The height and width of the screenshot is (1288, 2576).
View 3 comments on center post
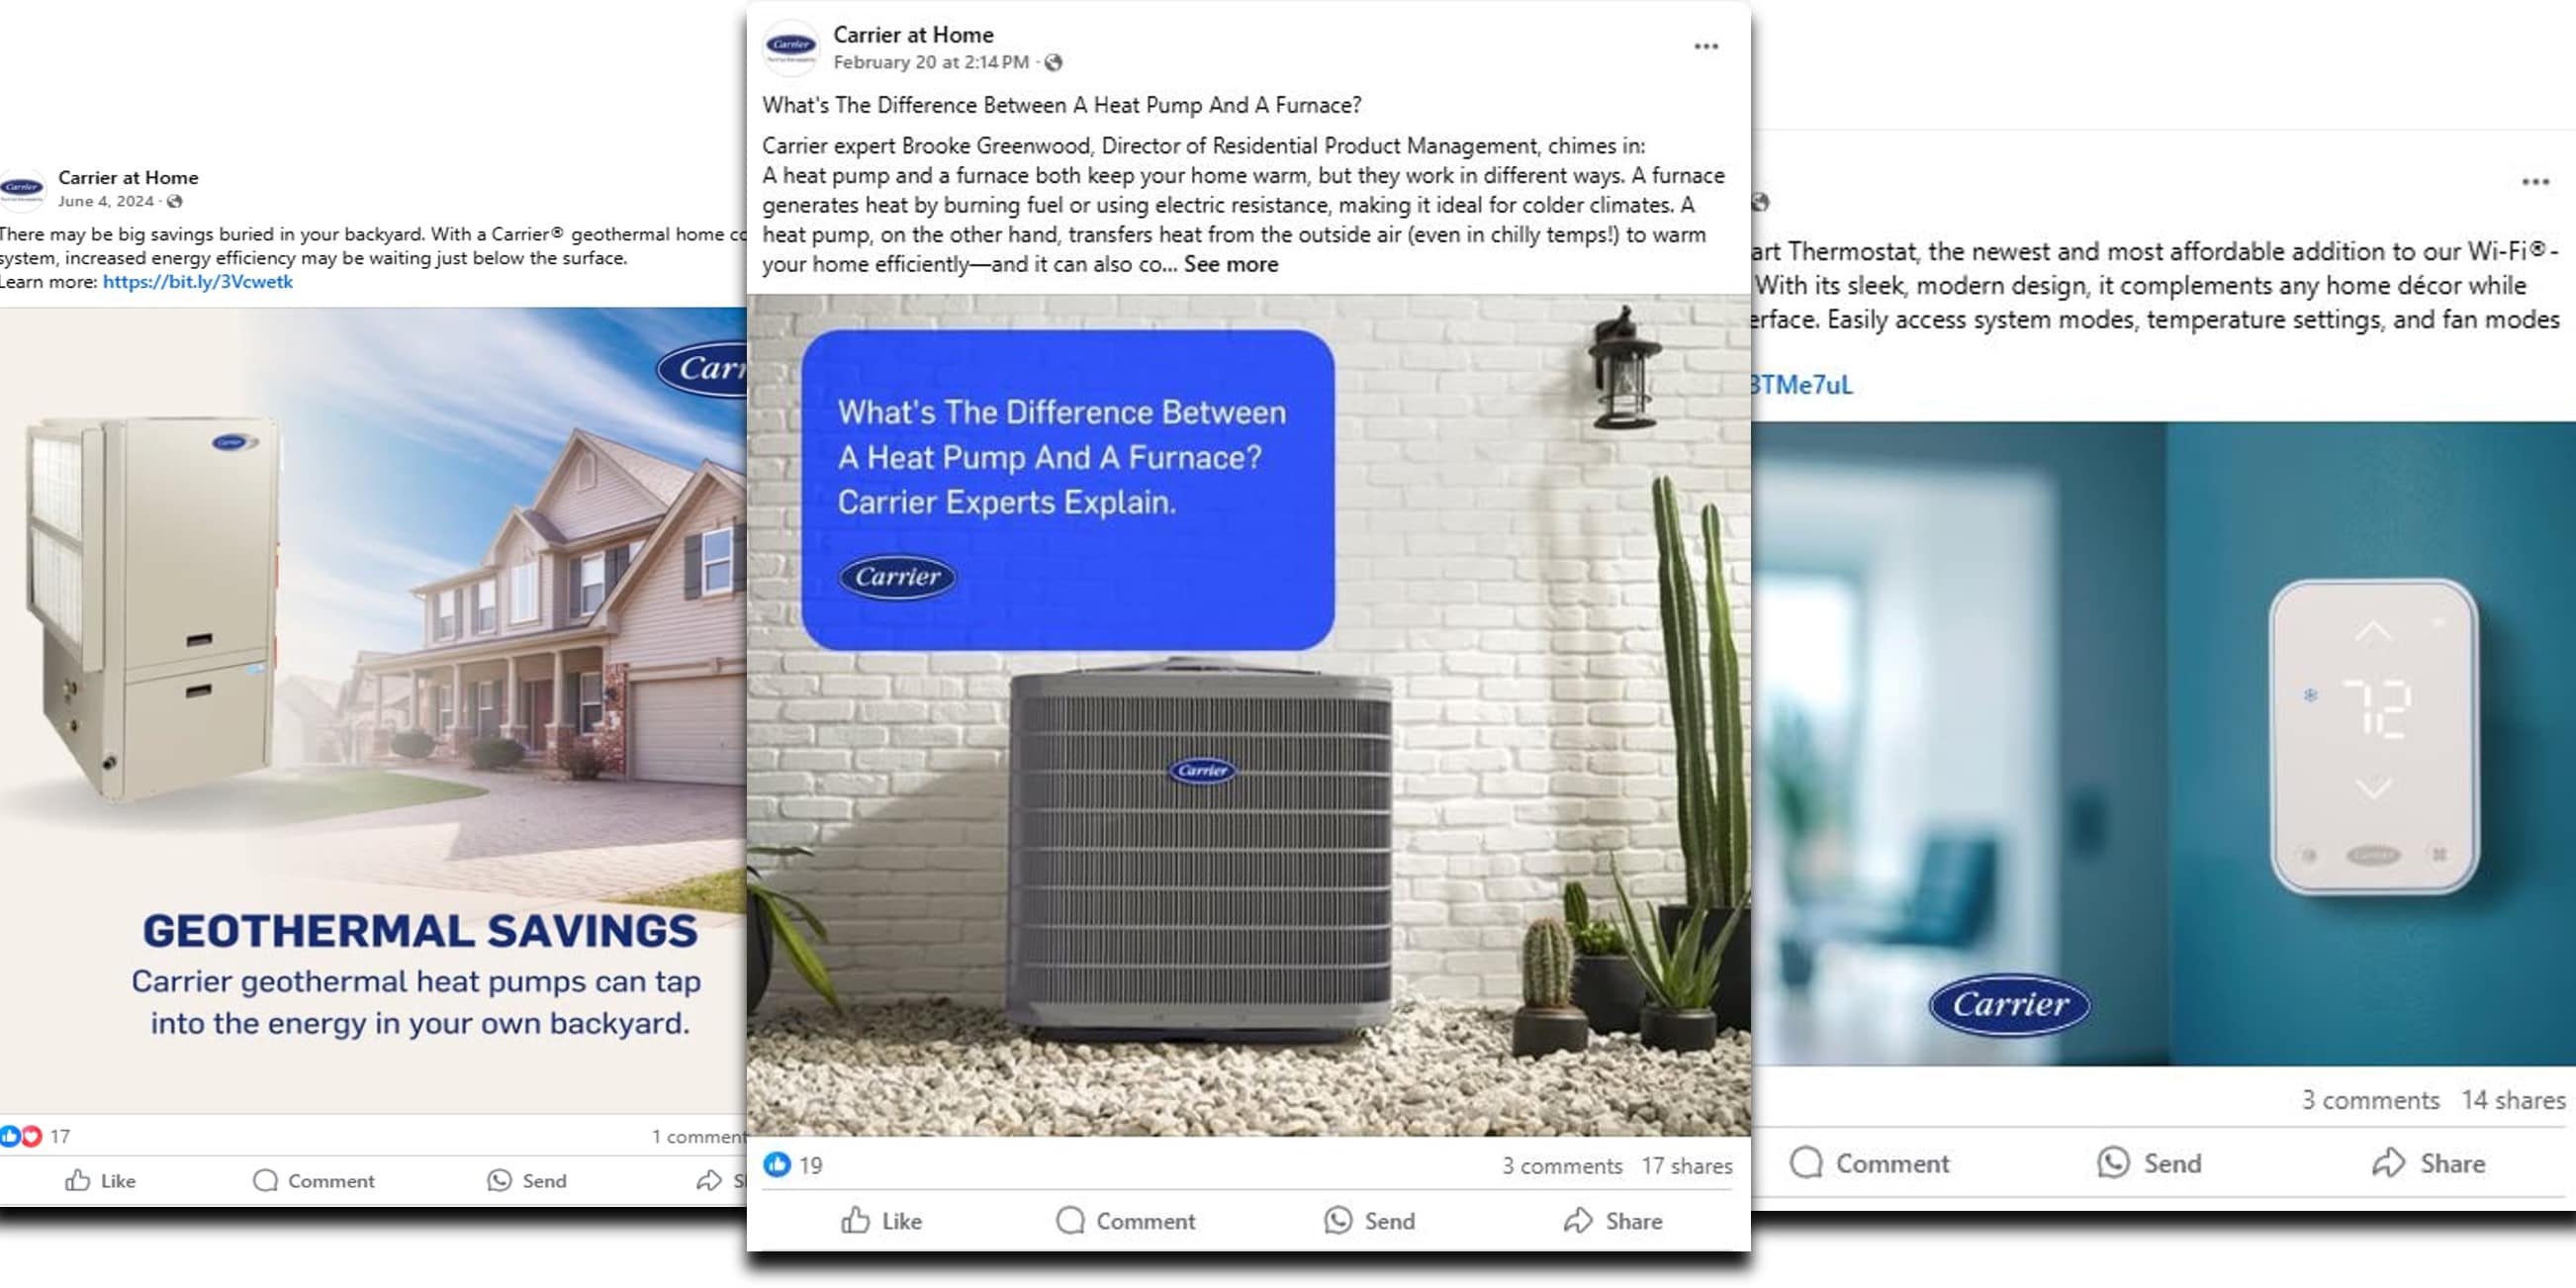pos(1562,1166)
